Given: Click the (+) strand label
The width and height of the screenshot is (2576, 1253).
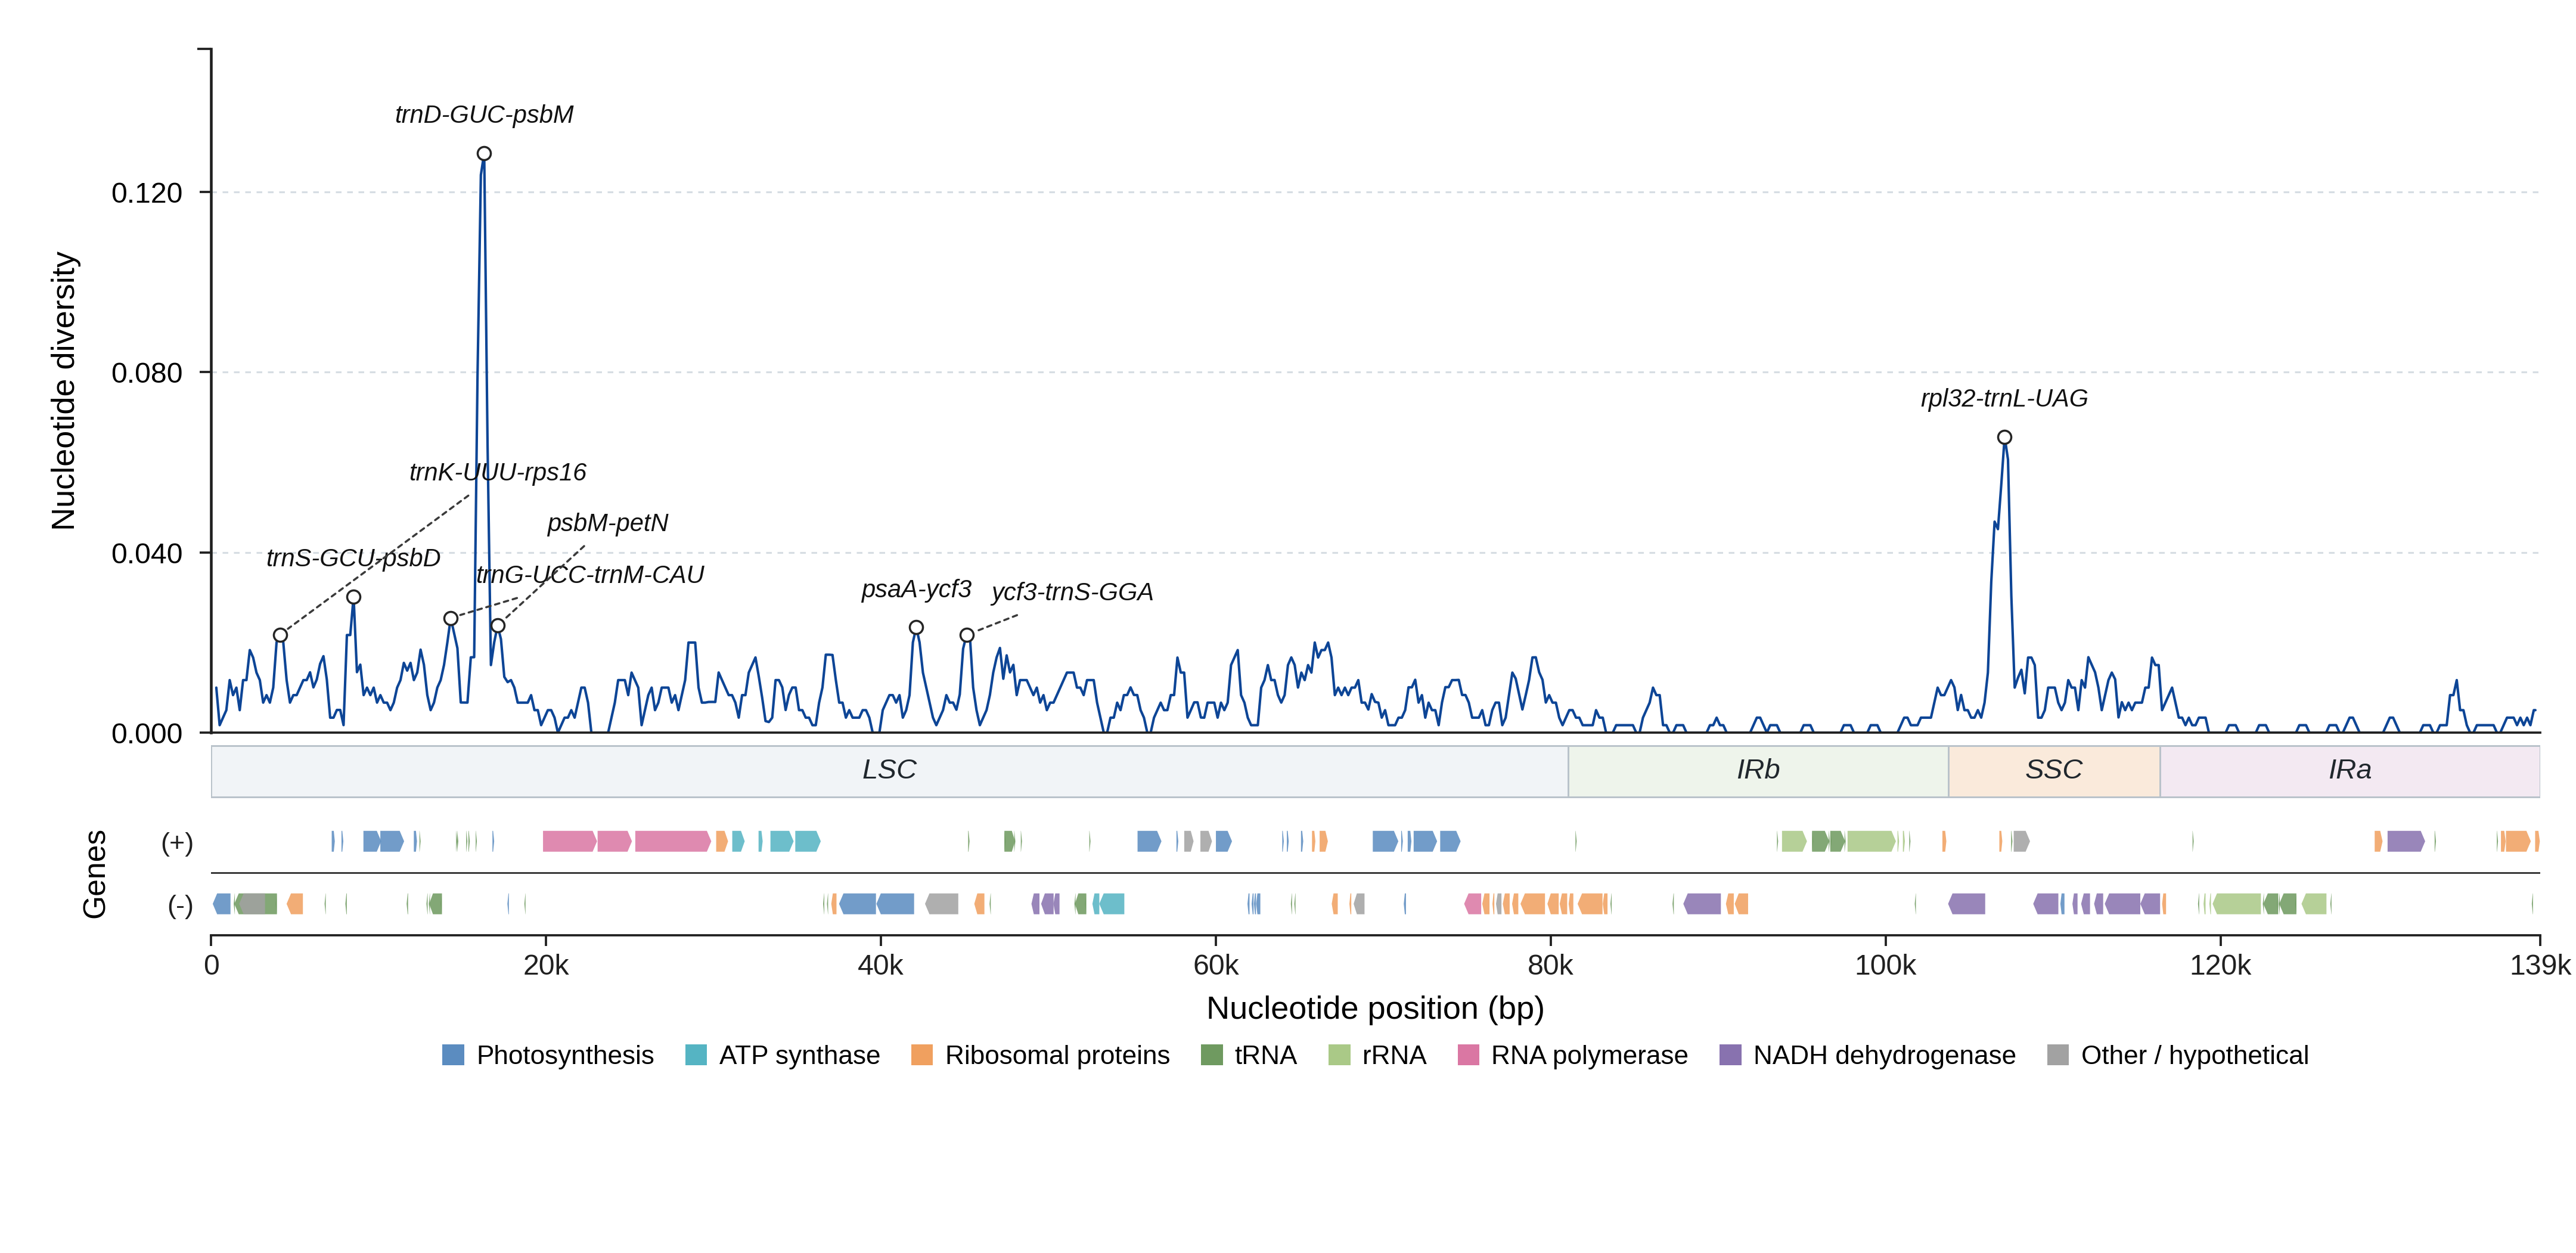Looking at the screenshot, I should 177,842.
